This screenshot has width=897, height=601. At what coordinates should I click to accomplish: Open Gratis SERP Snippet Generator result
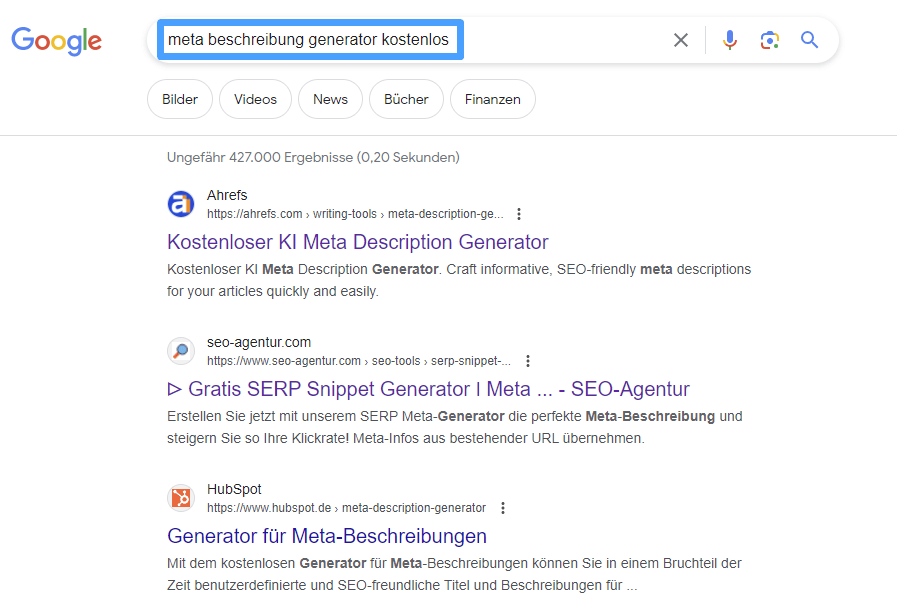tap(428, 389)
